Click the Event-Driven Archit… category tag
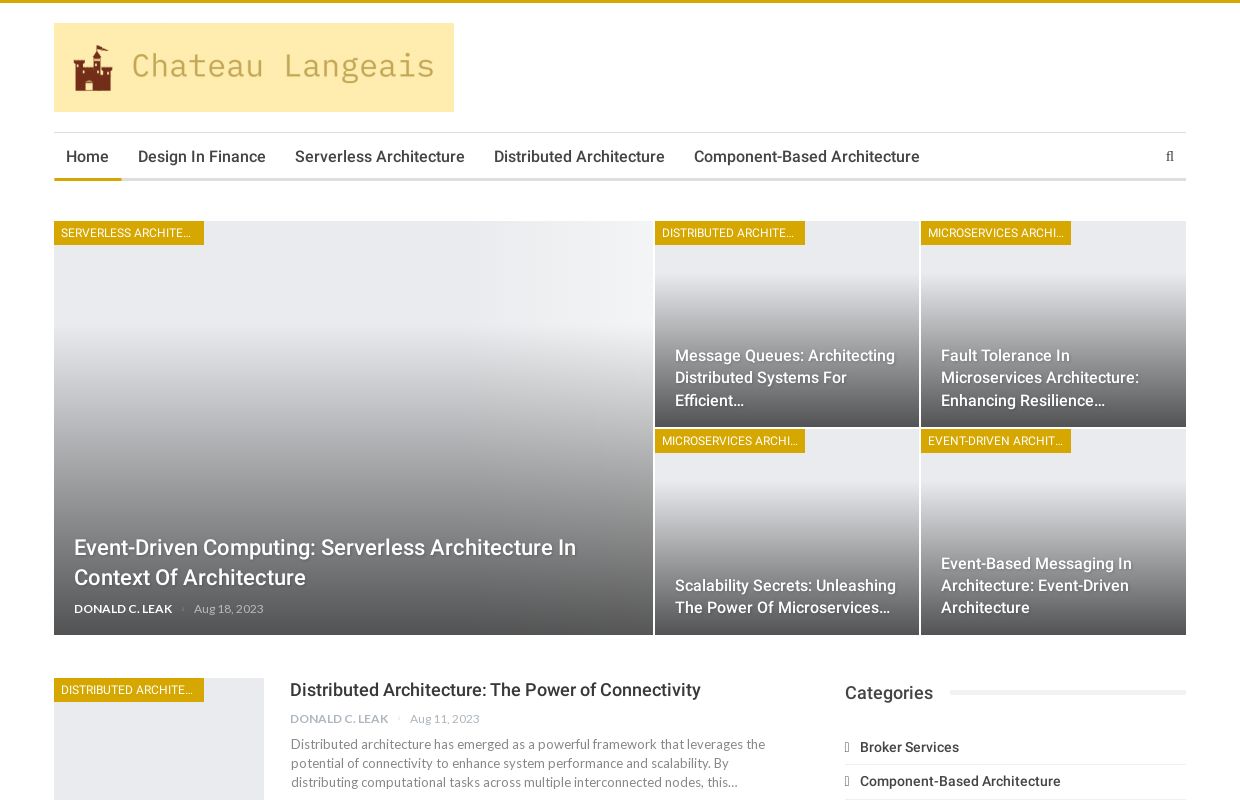 [996, 441]
